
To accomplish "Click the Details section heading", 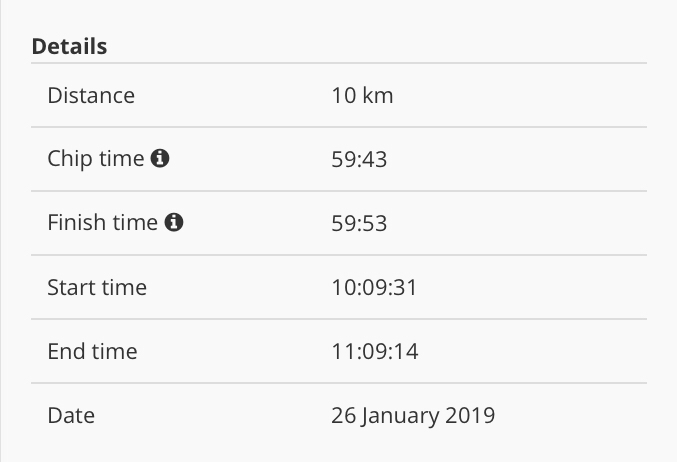I will click(x=69, y=46).
